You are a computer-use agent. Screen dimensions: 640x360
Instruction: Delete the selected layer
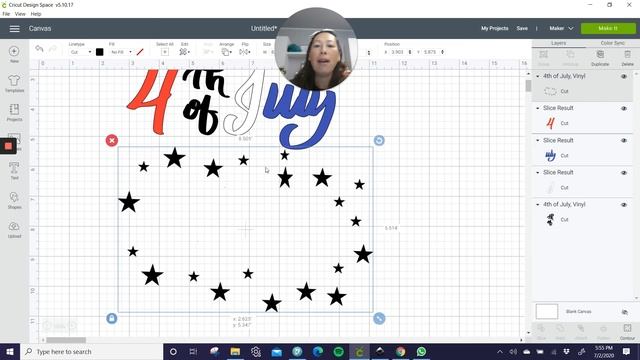[x=627, y=58]
